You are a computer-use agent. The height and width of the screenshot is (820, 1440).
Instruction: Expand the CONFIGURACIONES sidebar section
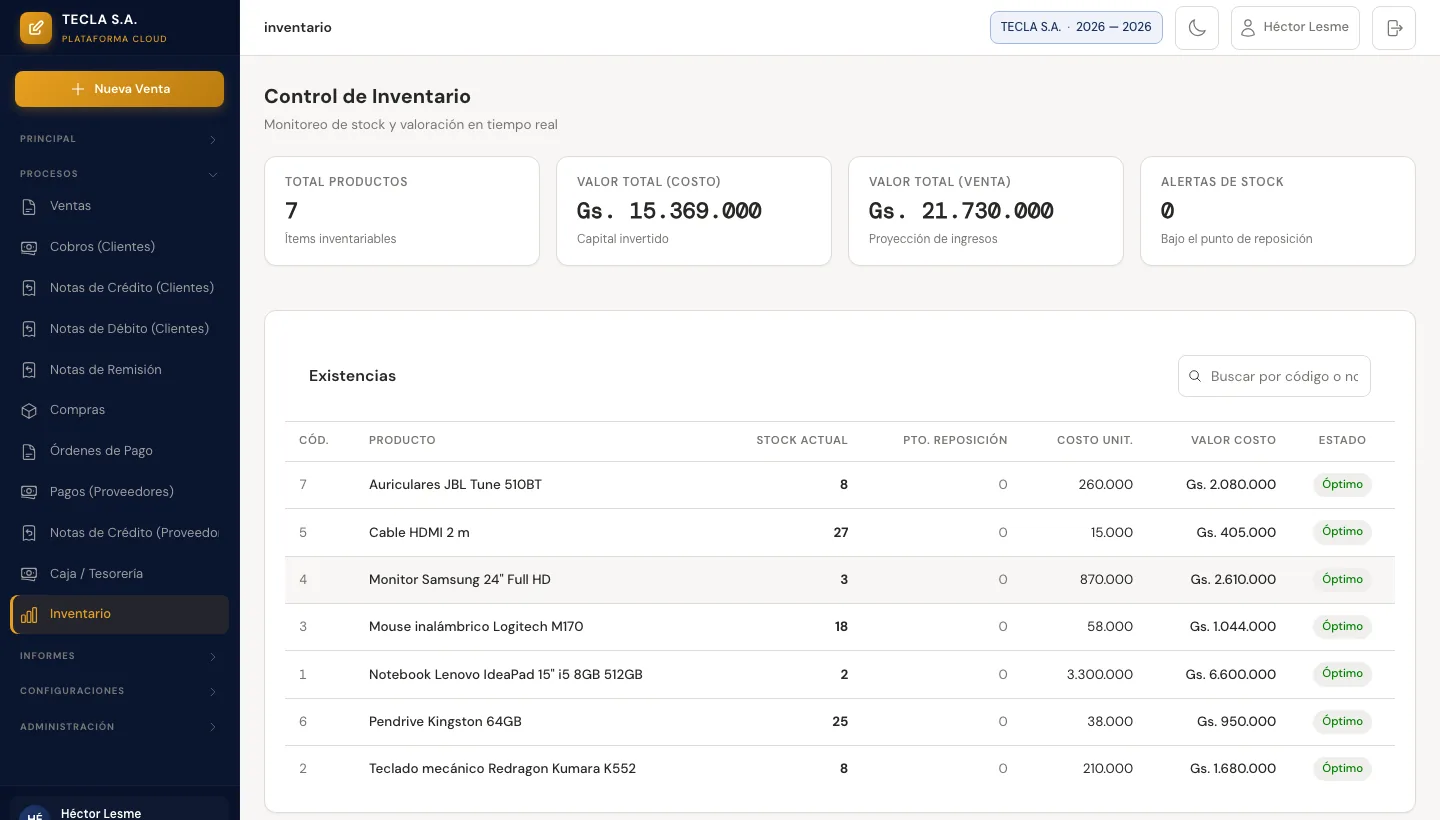[119, 691]
